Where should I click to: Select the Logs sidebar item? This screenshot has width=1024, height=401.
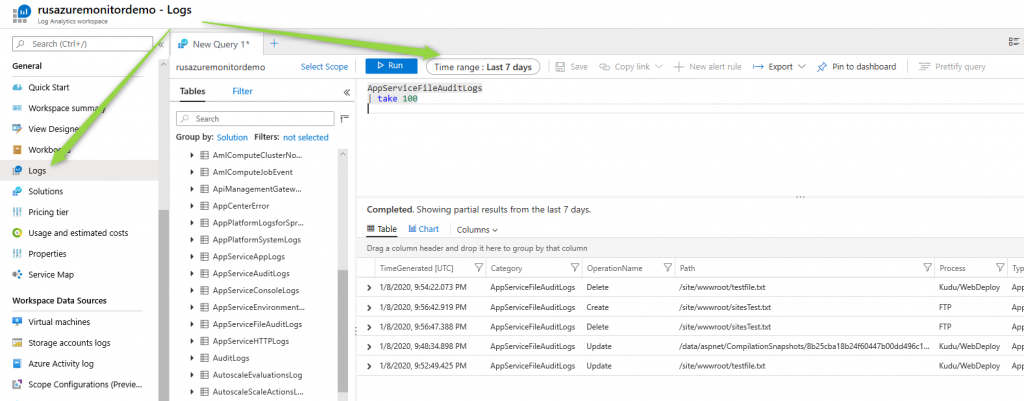[37, 170]
